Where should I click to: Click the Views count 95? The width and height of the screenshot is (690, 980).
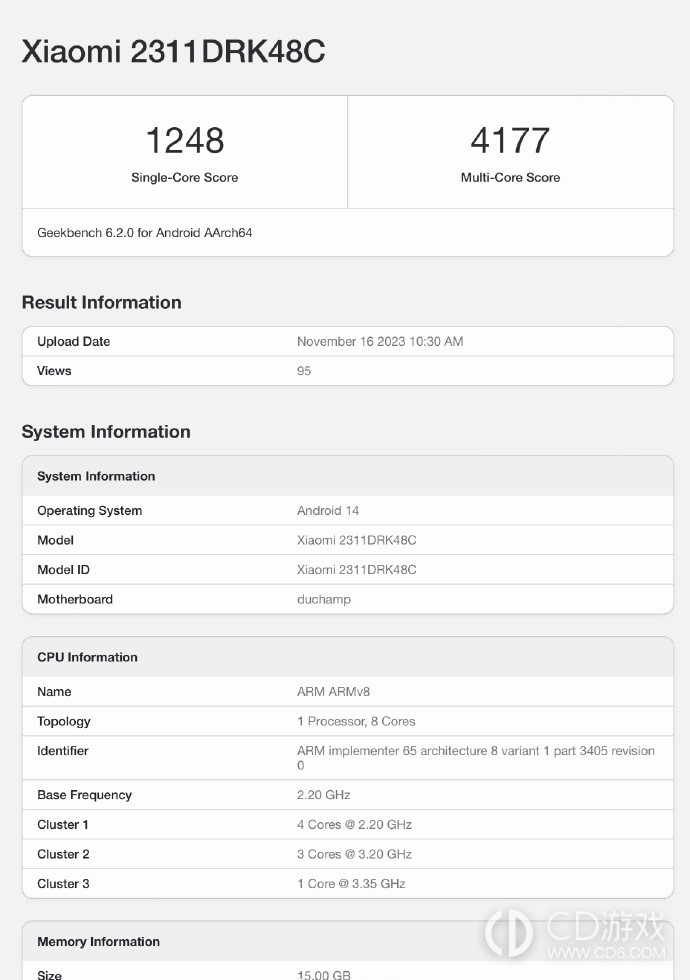[304, 371]
